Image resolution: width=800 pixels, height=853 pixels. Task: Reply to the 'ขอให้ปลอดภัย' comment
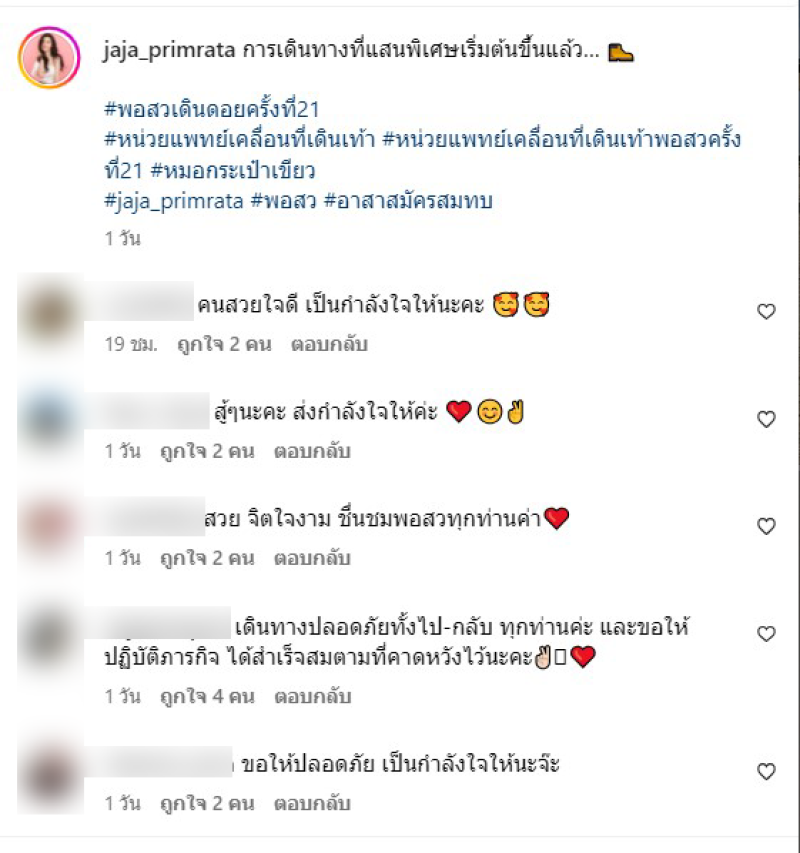tap(312, 803)
